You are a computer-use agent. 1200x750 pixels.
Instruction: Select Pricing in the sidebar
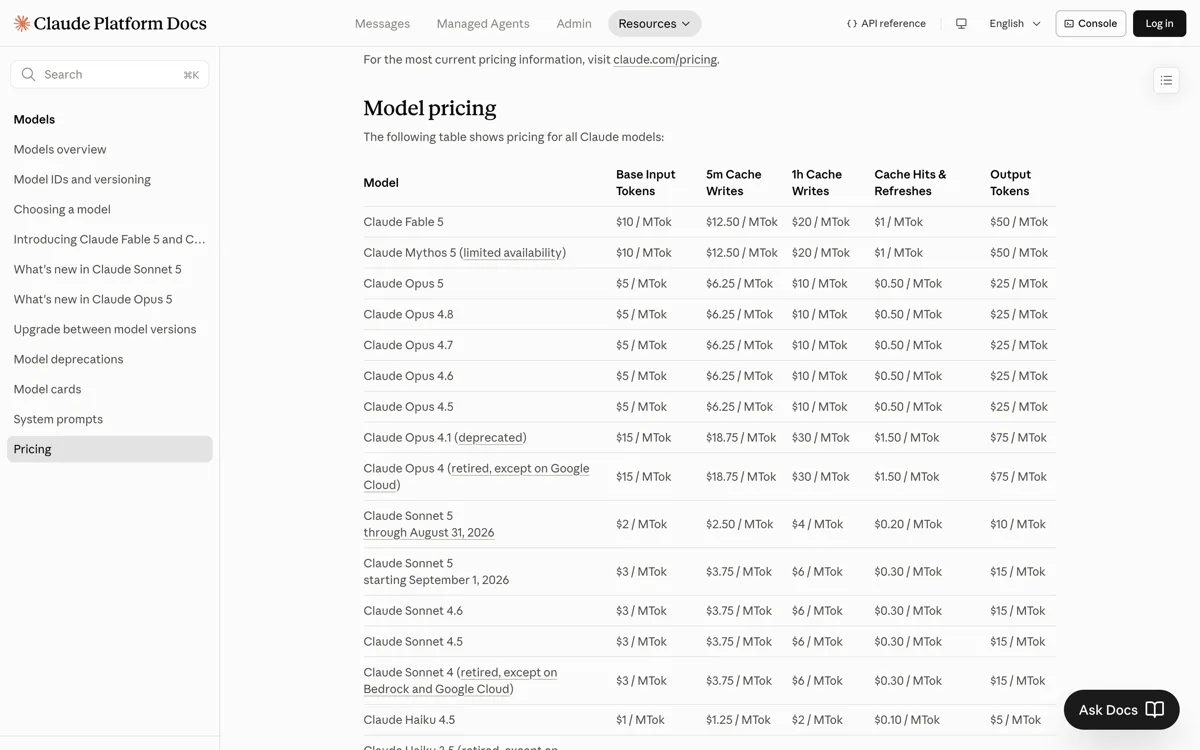110,449
